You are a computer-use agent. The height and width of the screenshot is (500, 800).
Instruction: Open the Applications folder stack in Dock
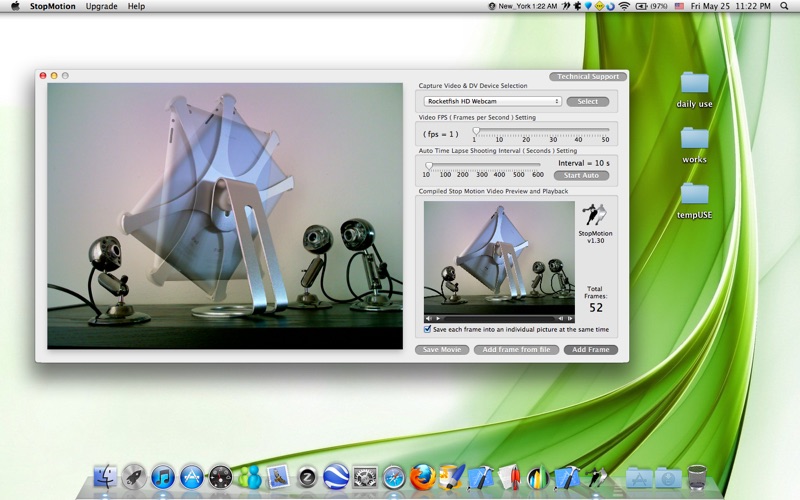pos(639,478)
